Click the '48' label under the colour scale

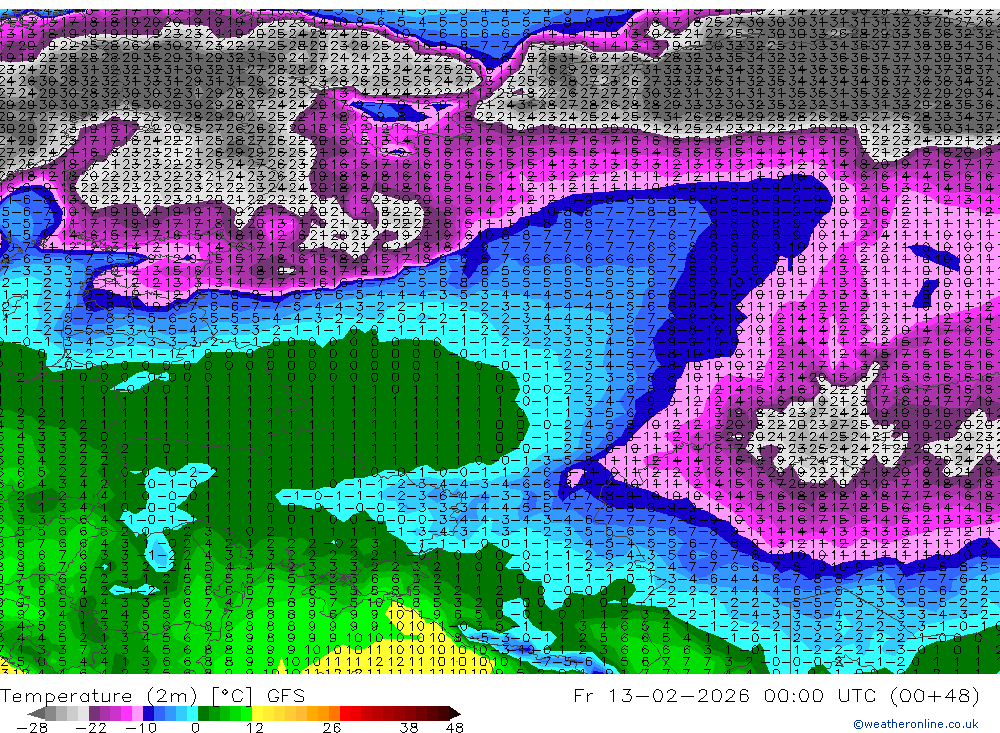coord(455,727)
